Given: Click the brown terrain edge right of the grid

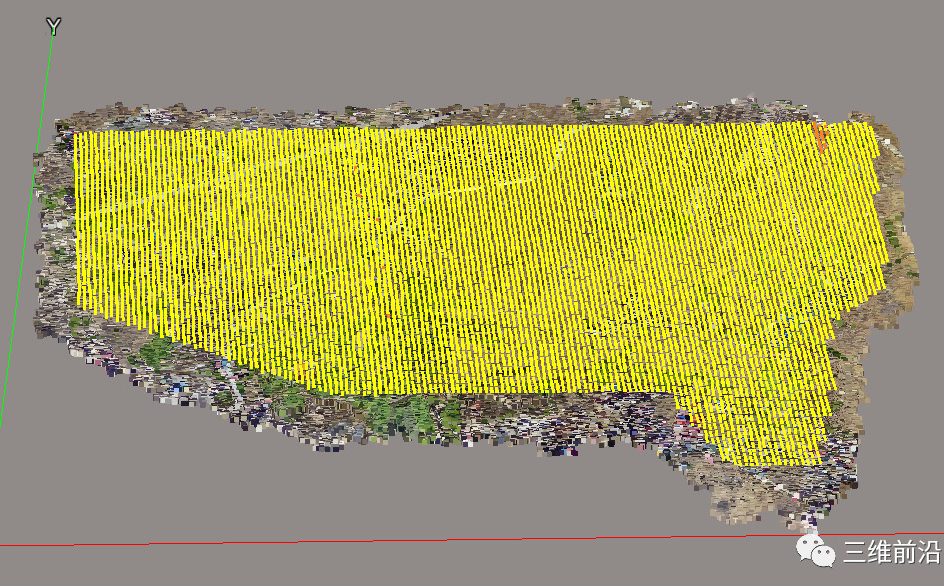Looking at the screenshot, I should coord(900,250).
